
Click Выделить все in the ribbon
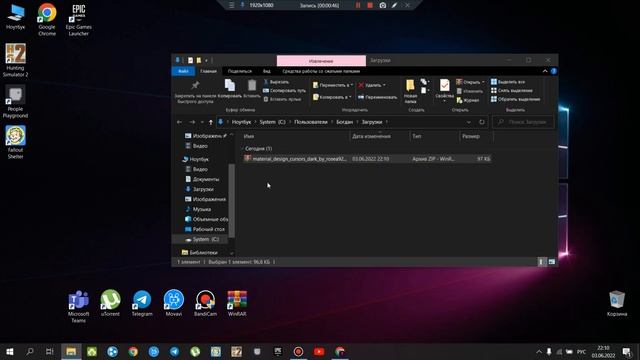click(x=508, y=82)
